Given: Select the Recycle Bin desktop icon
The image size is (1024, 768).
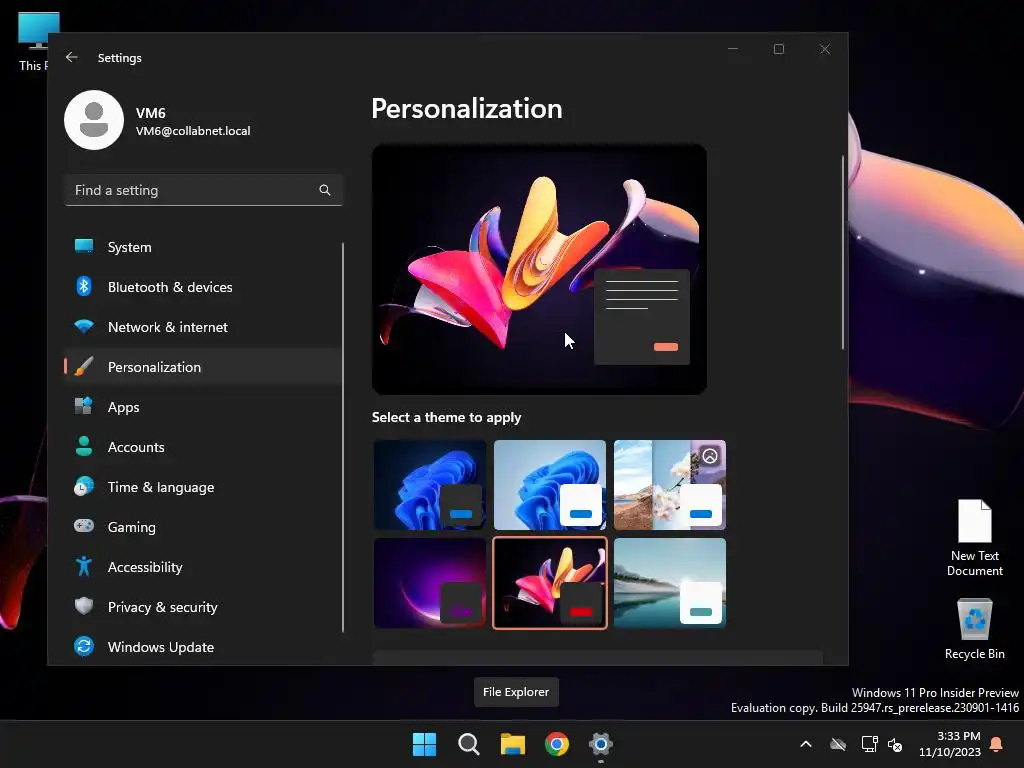Looking at the screenshot, I should click(x=974, y=629).
